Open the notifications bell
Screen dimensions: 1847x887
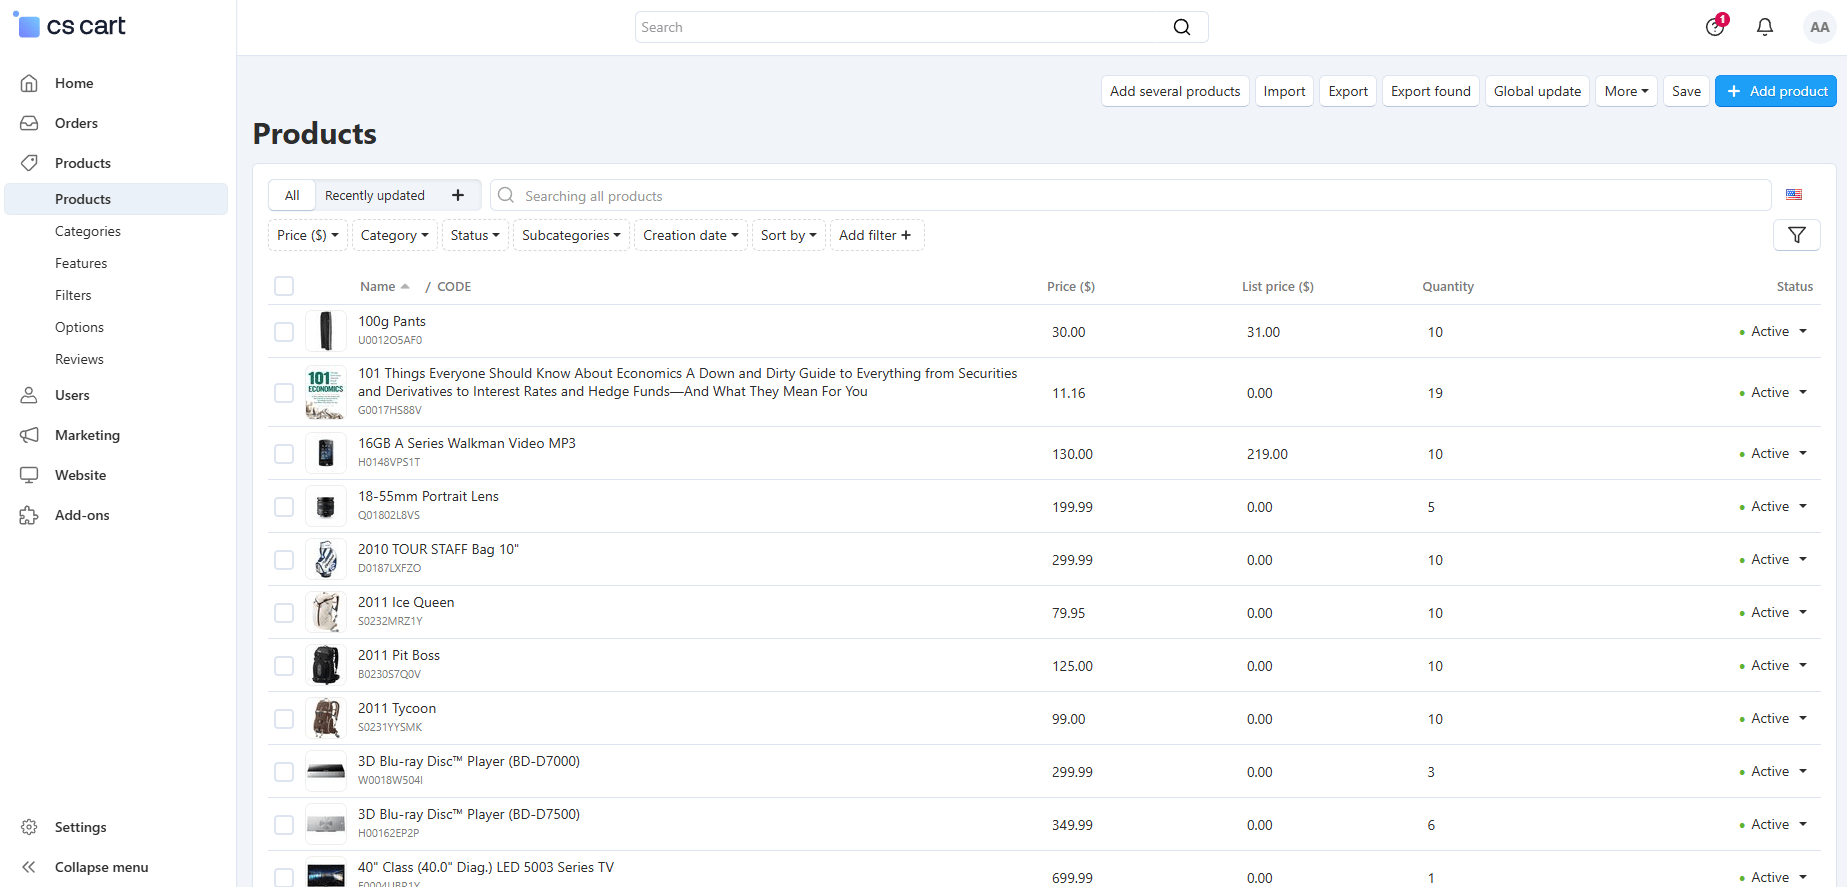click(x=1765, y=27)
